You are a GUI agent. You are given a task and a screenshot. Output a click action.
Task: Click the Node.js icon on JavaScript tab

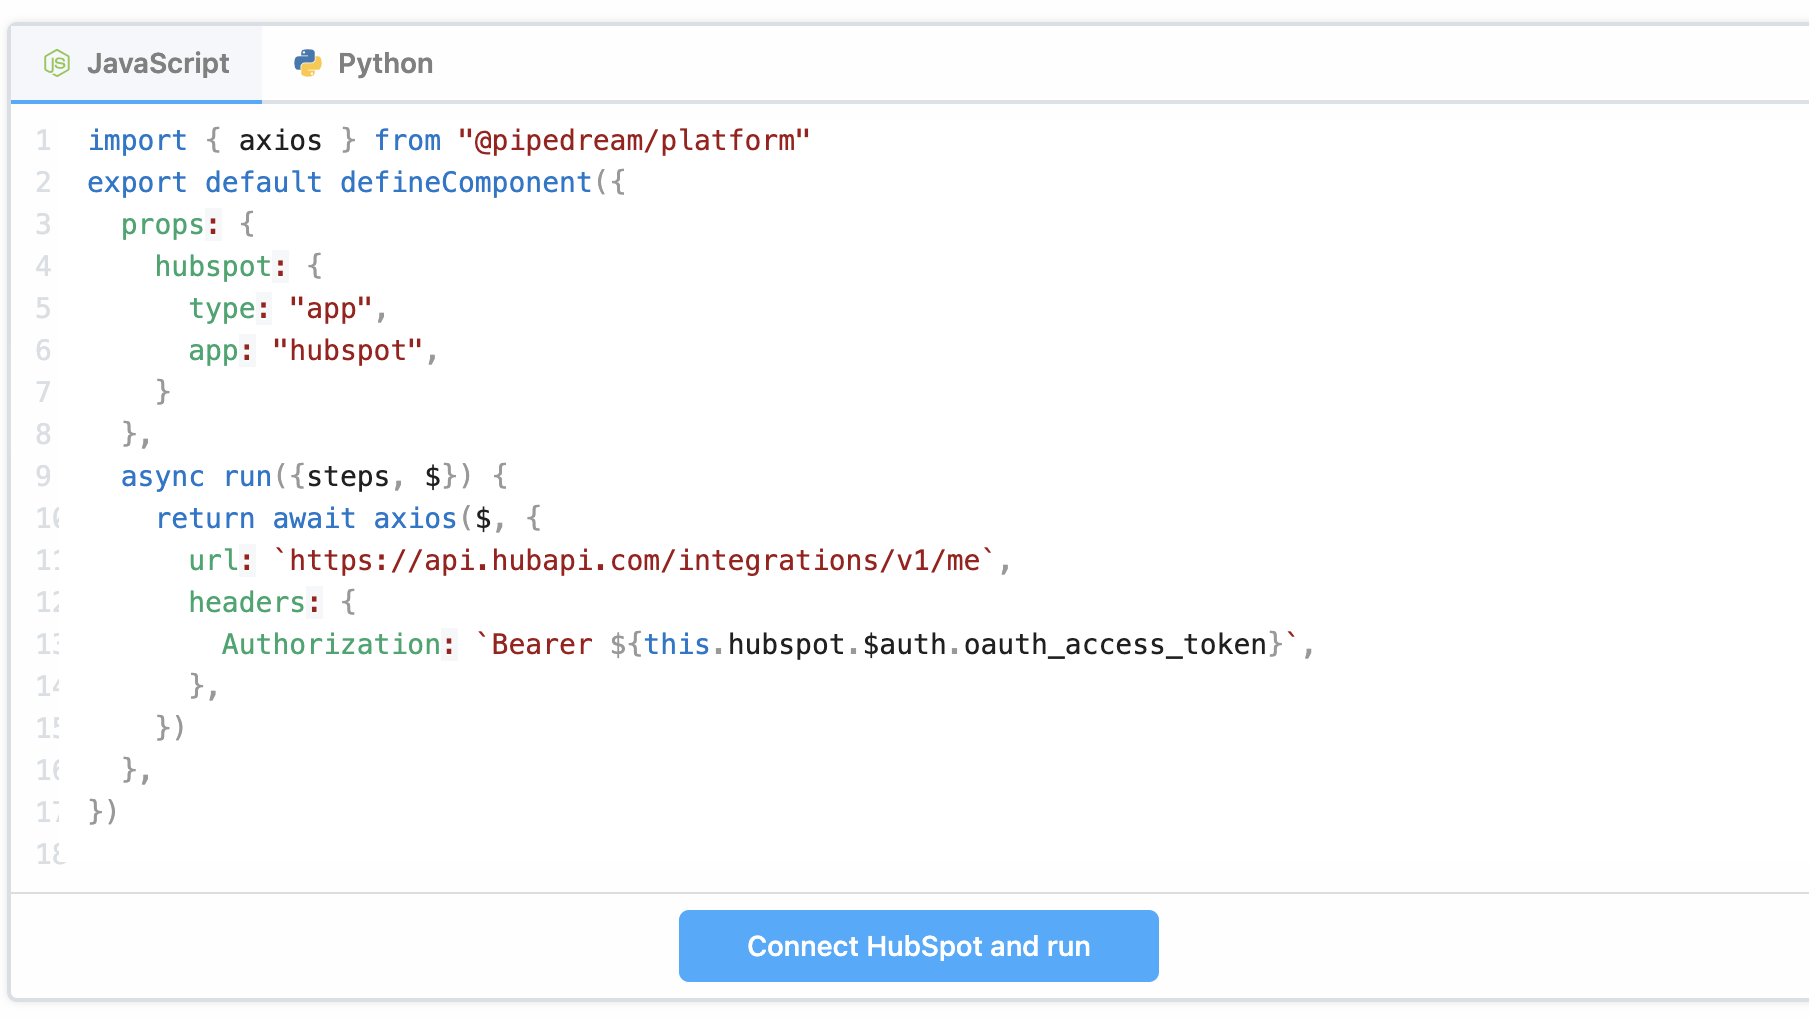tap(57, 63)
